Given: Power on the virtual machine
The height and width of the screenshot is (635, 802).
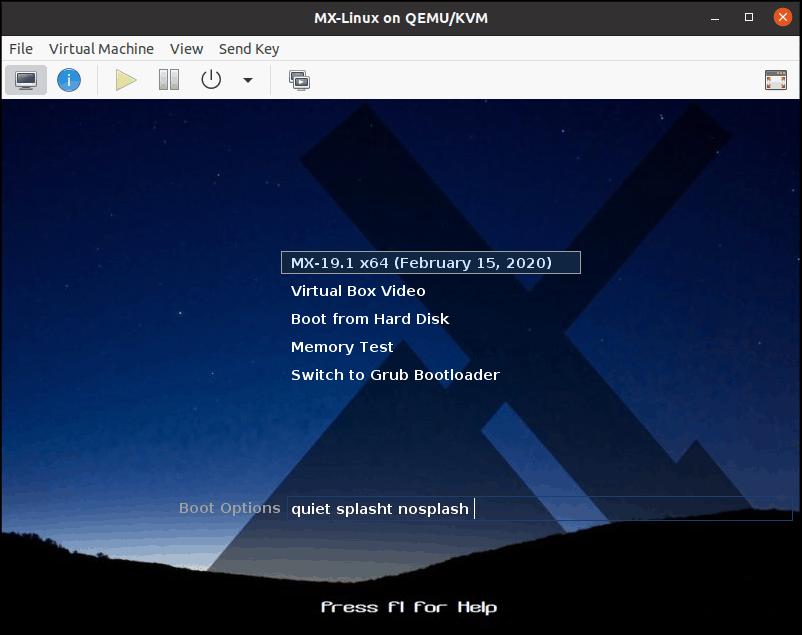Looking at the screenshot, I should pos(126,80).
